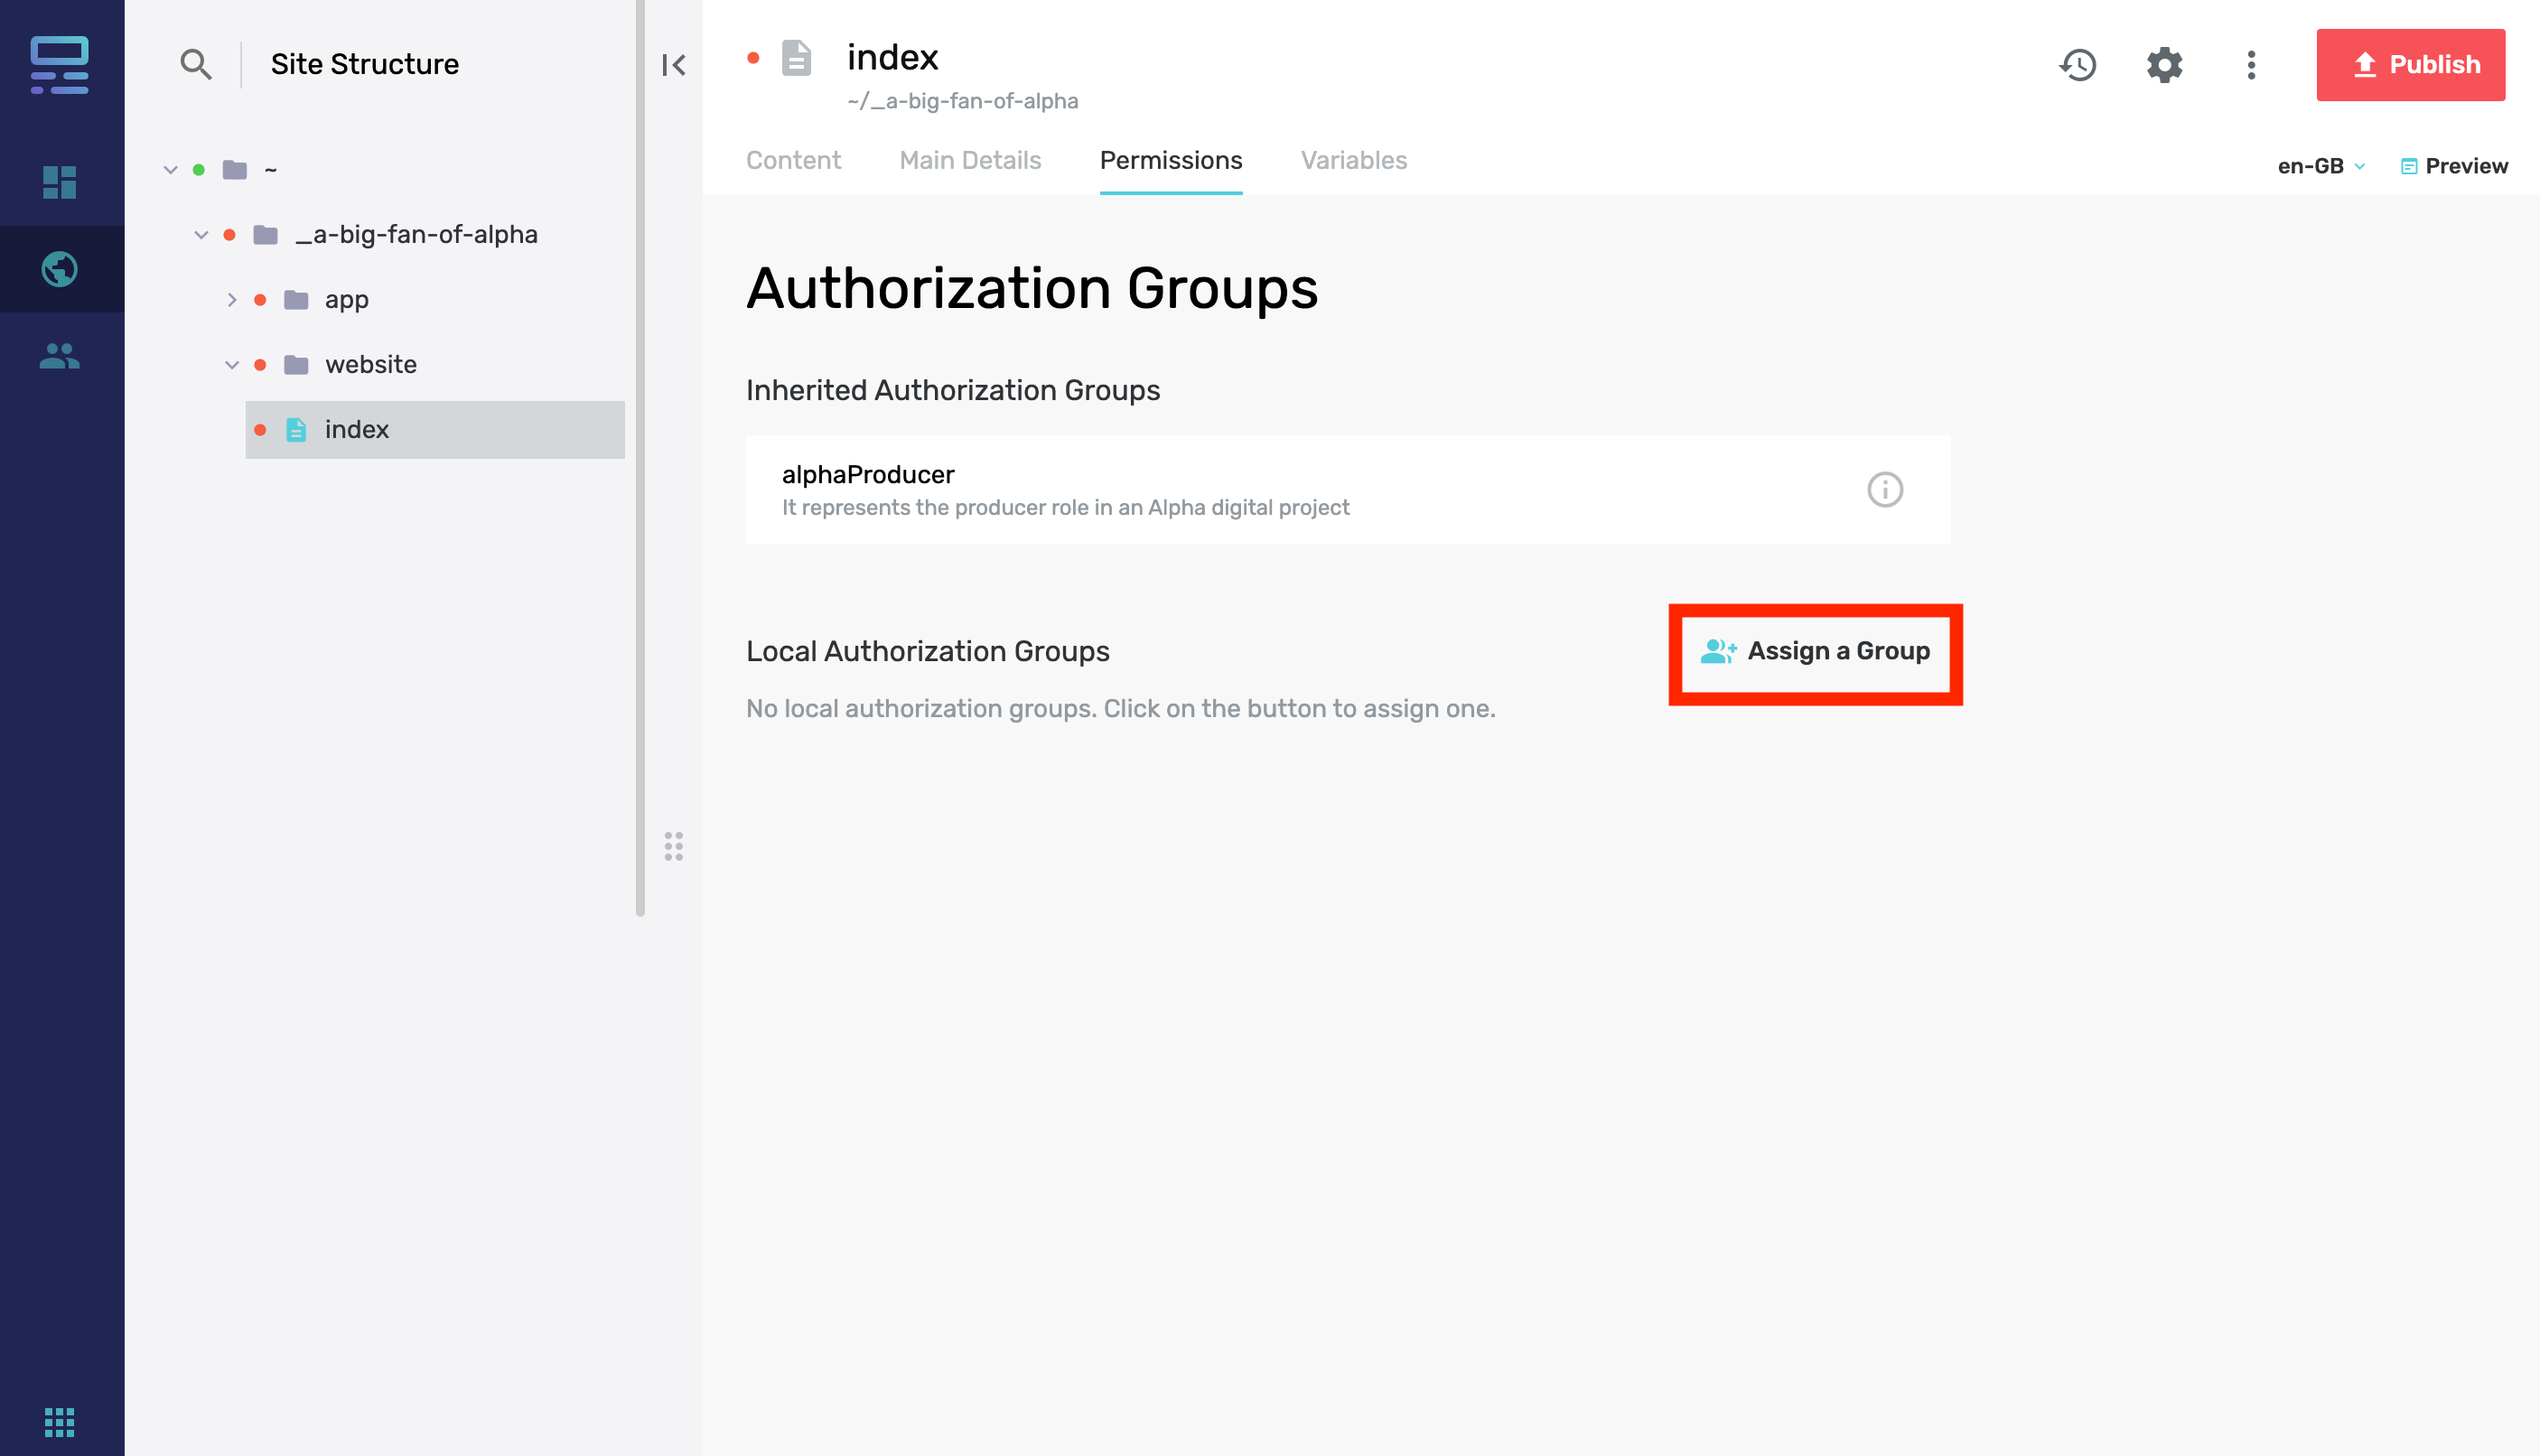Screen dimensions: 2540x1456
Task: Click the _a-big-fan-of-alpha folder icon
Action: tap(265, 234)
